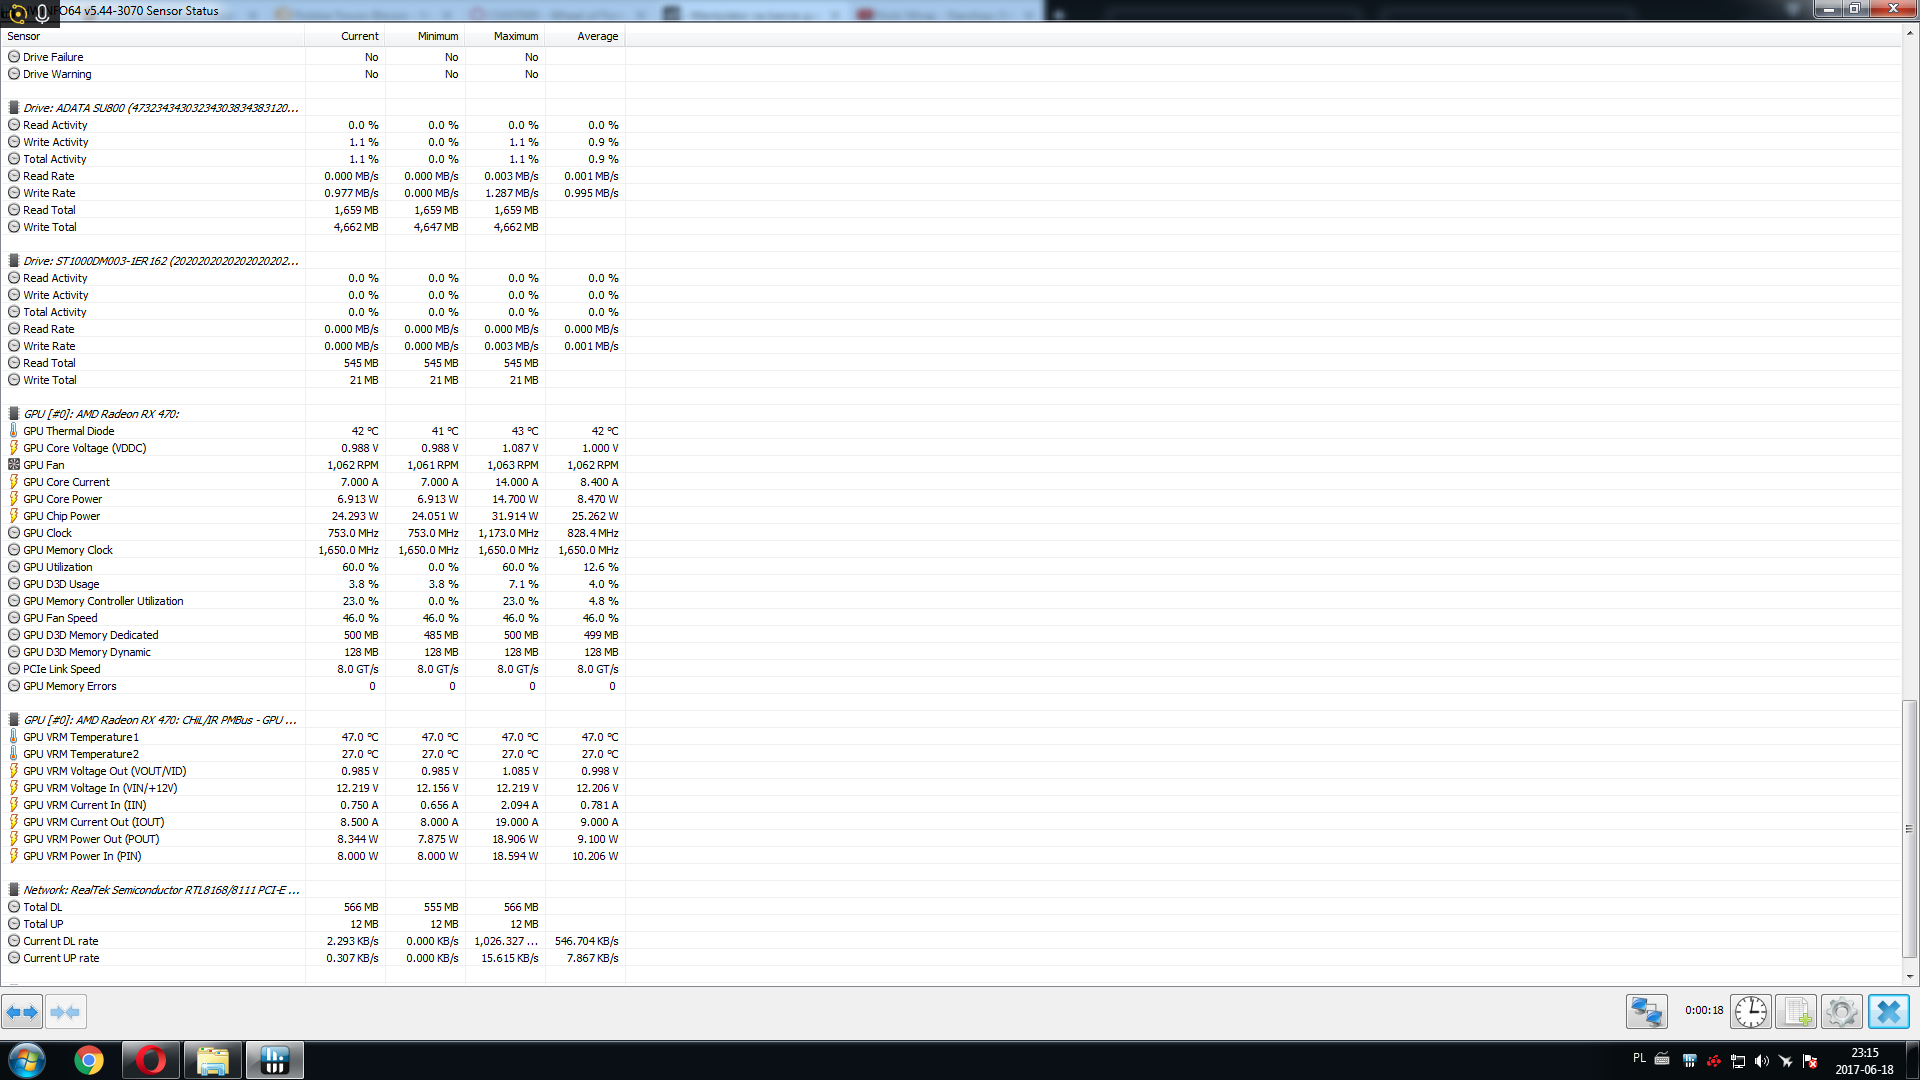The height and width of the screenshot is (1080, 1920).
Task: Click the network tray icon
Action: click(x=1737, y=1061)
